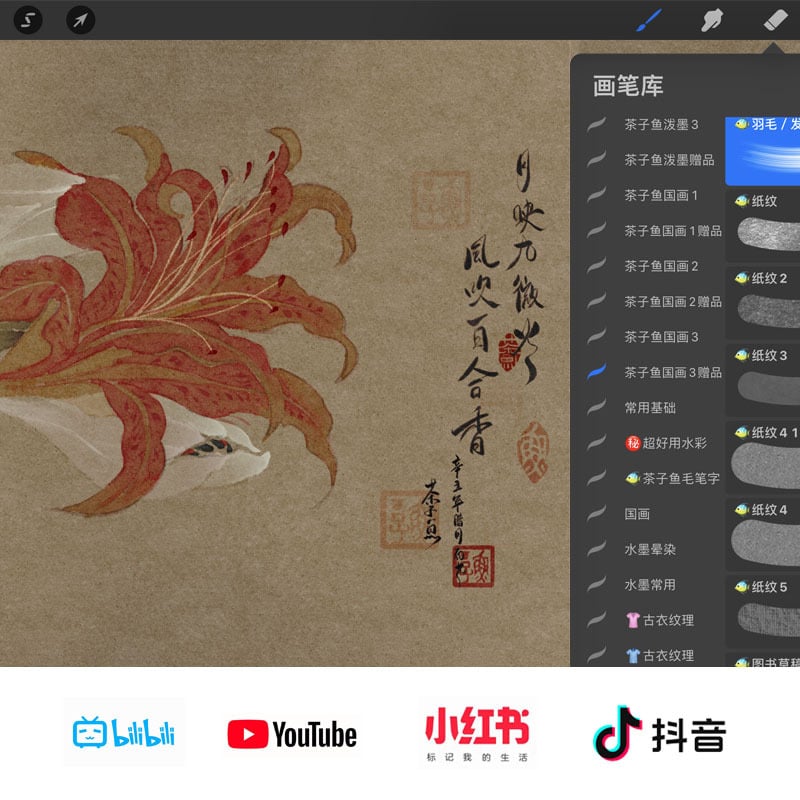Click the blue stroke icon beside 茶子鱼国画 3 赠品
Viewport: 800px width, 800px height.
[596, 372]
